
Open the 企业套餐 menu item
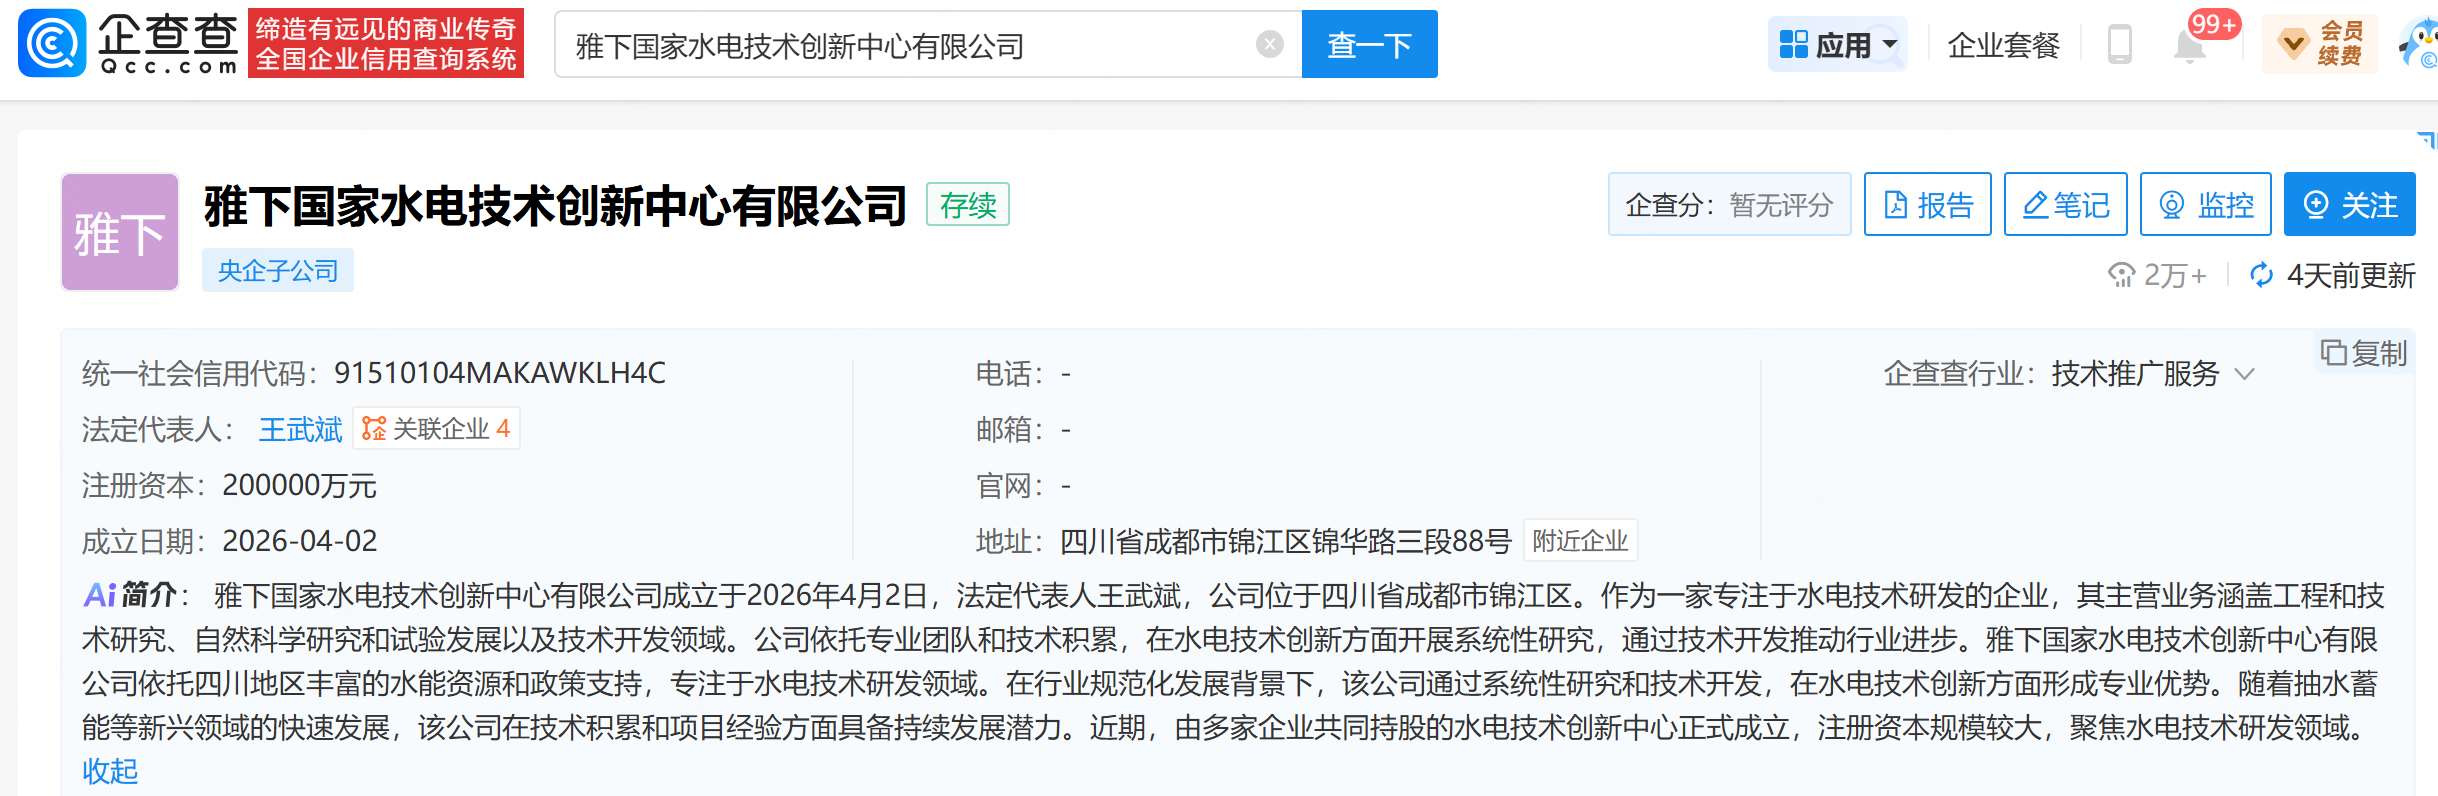tap(2003, 45)
